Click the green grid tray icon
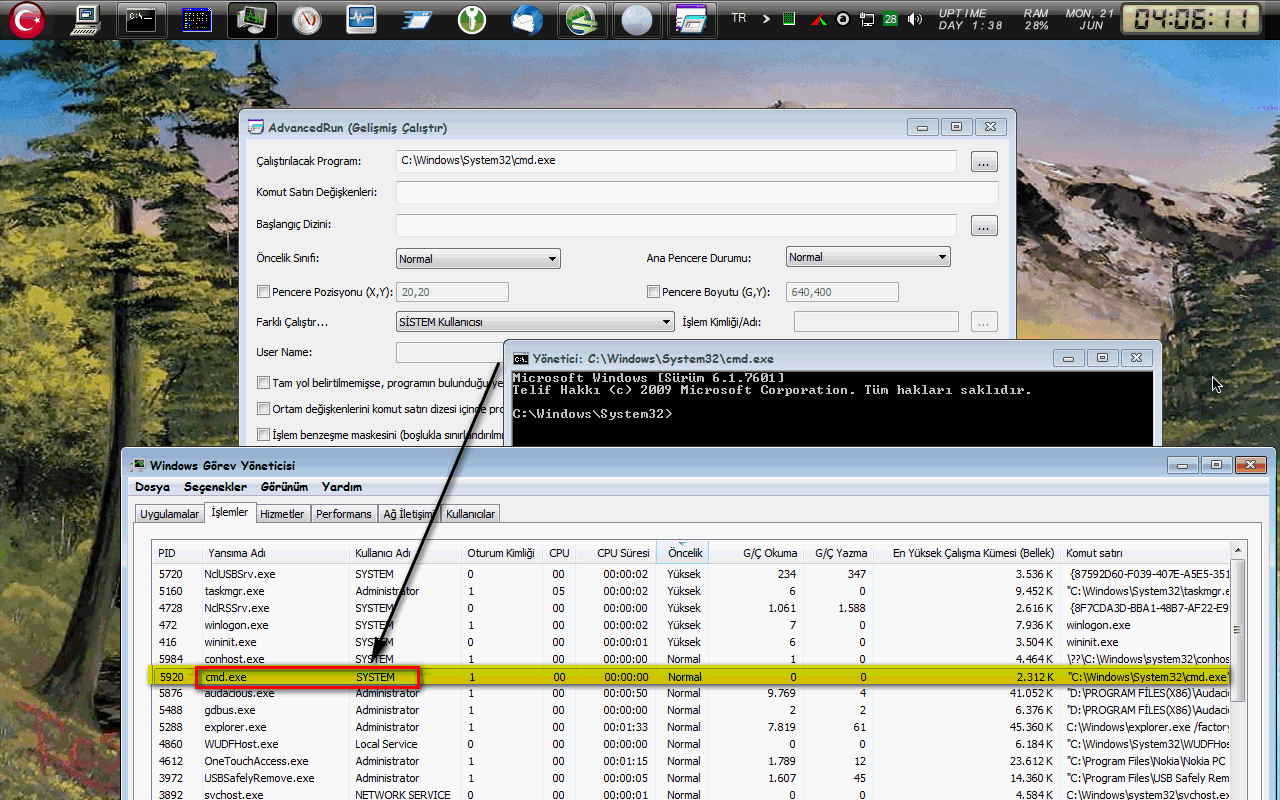 789,19
